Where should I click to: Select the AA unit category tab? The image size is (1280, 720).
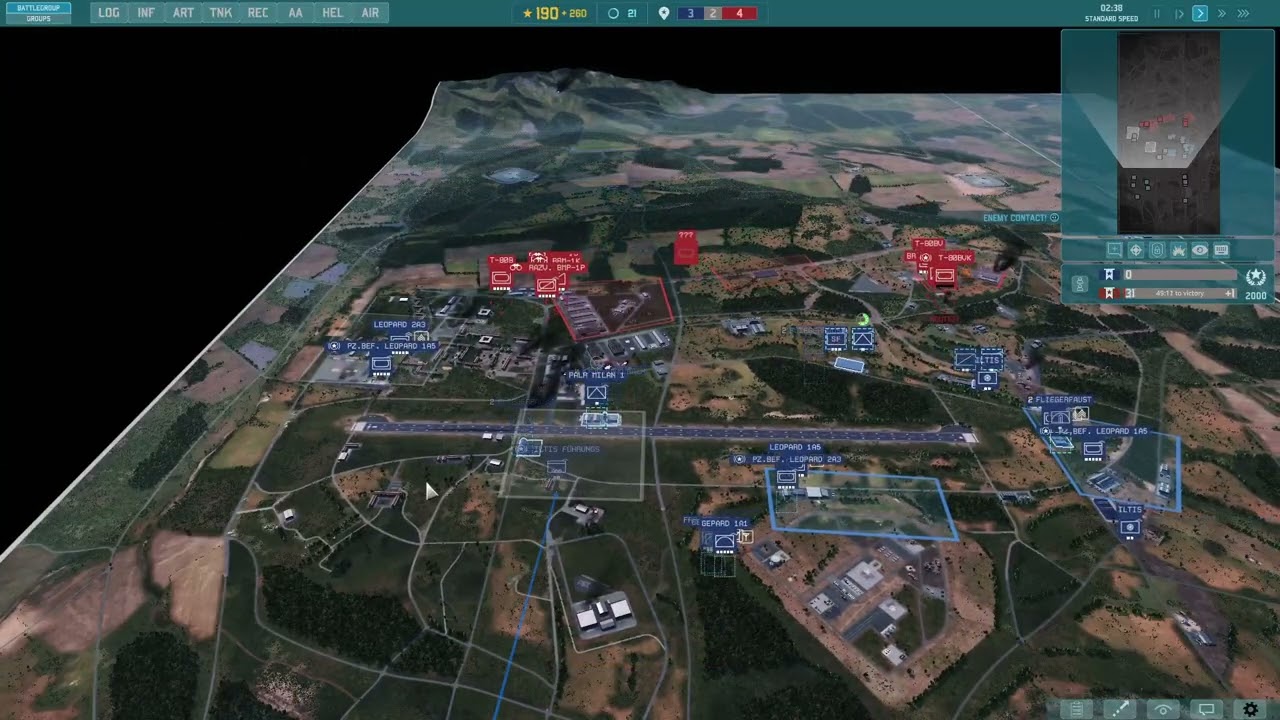[296, 13]
